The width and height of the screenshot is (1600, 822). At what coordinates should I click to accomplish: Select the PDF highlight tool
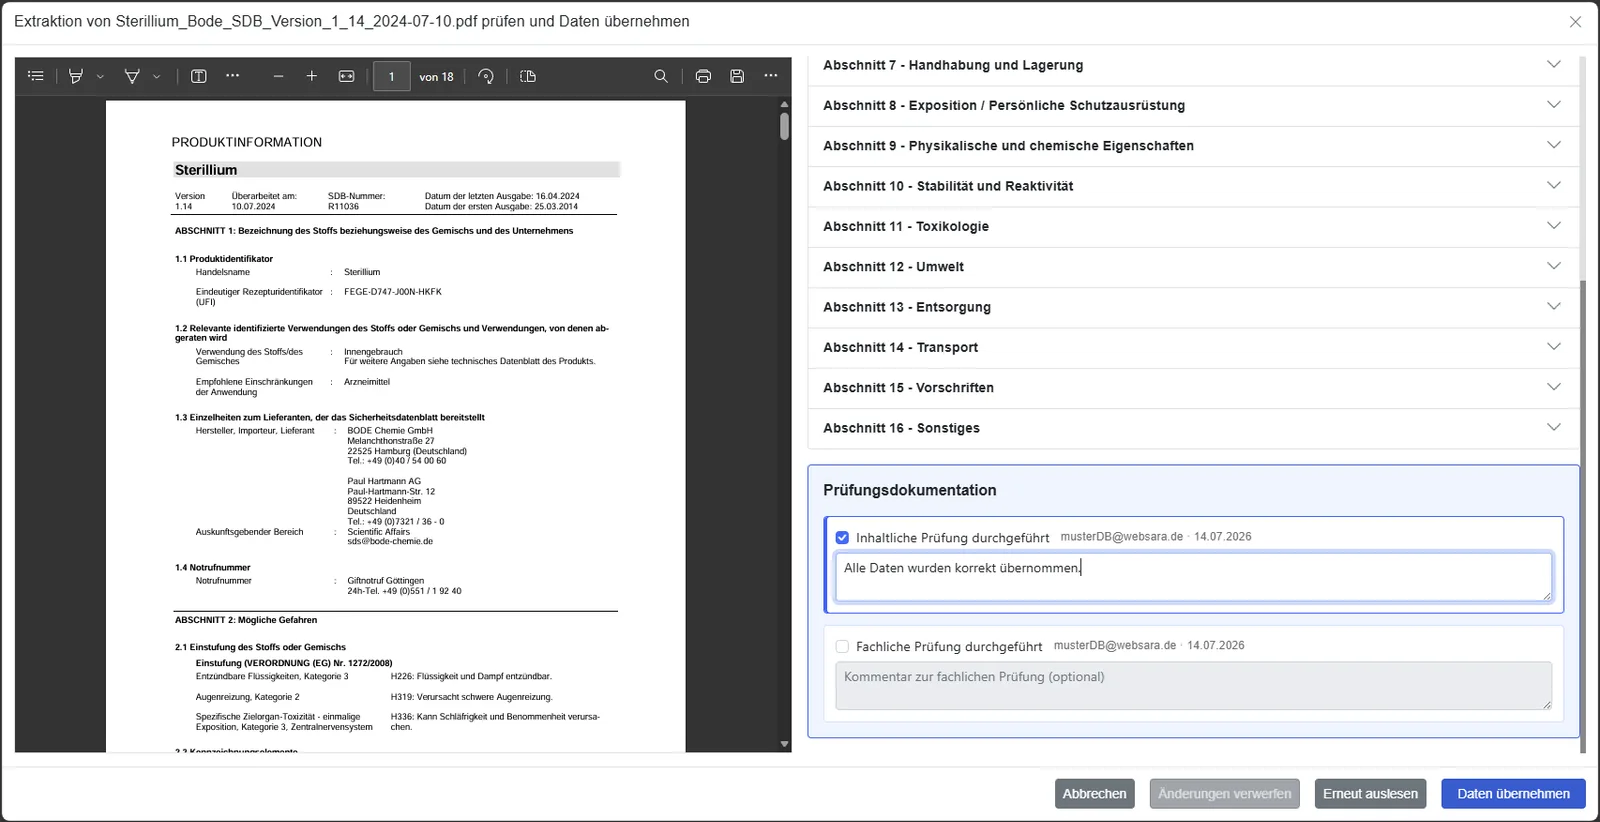pyautogui.click(x=75, y=76)
